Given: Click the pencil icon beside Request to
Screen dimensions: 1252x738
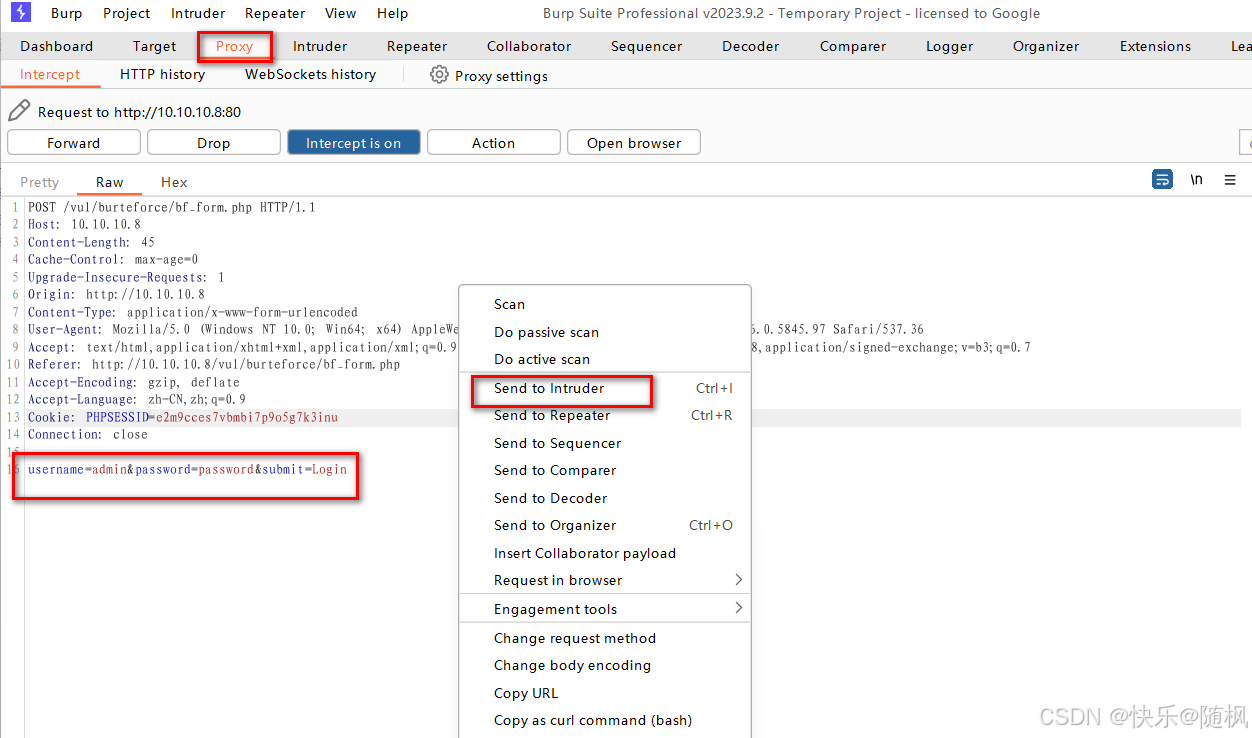Looking at the screenshot, I should pos(19,111).
